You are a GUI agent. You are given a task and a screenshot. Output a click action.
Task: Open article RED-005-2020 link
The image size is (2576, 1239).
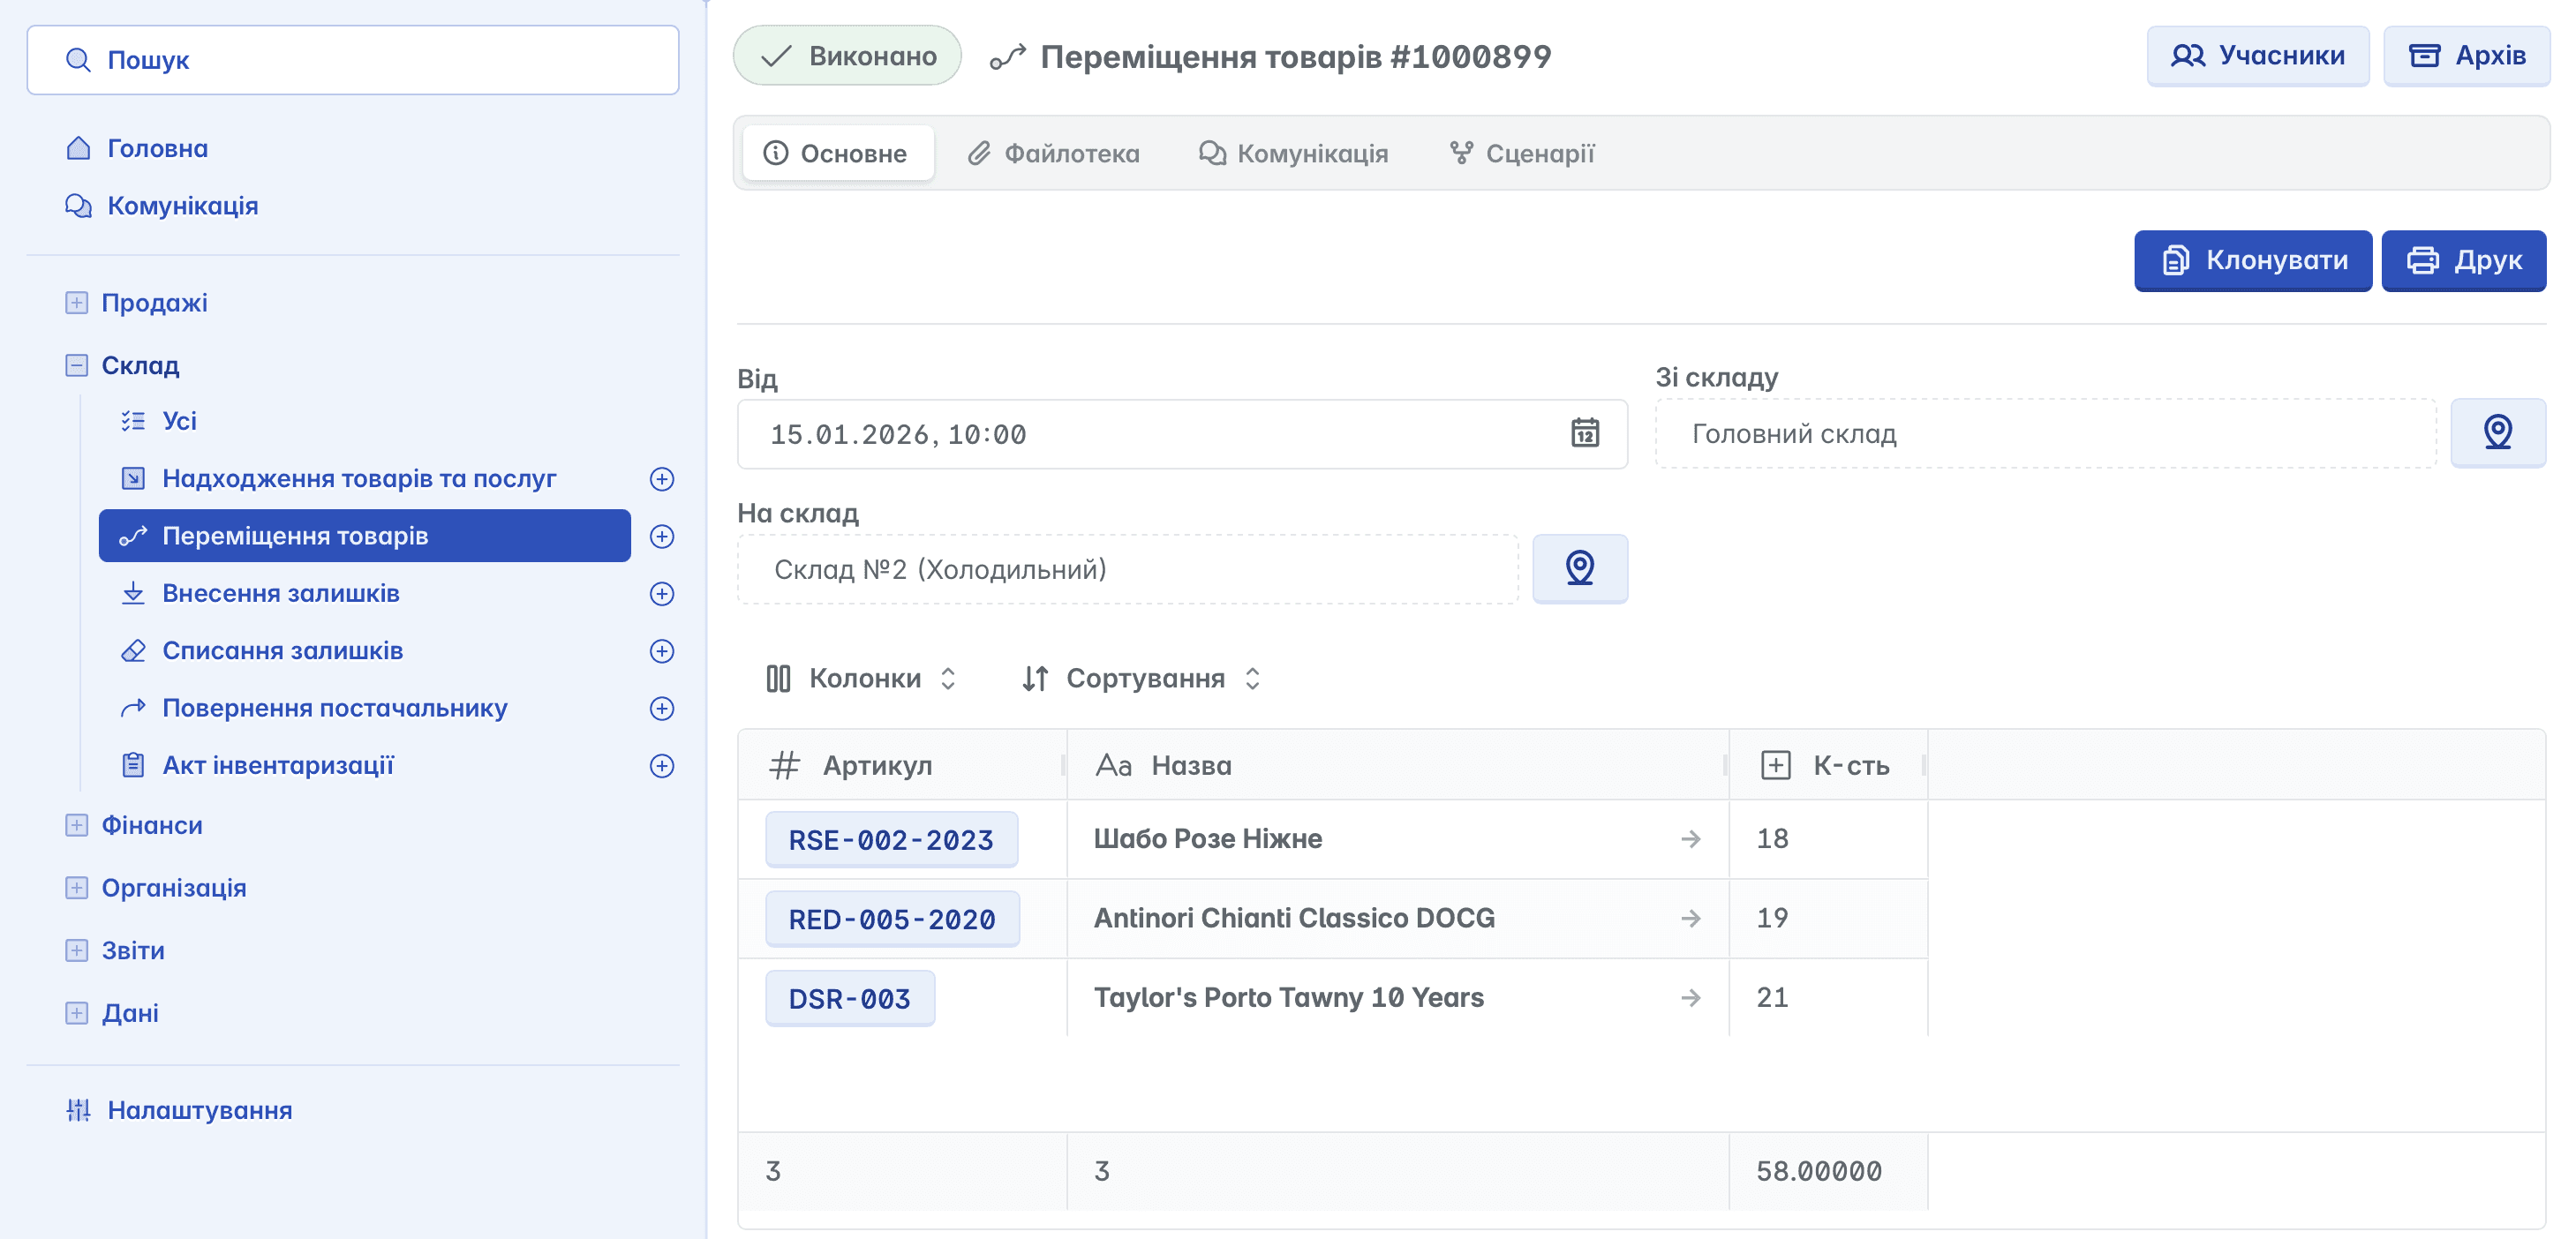(x=891, y=919)
